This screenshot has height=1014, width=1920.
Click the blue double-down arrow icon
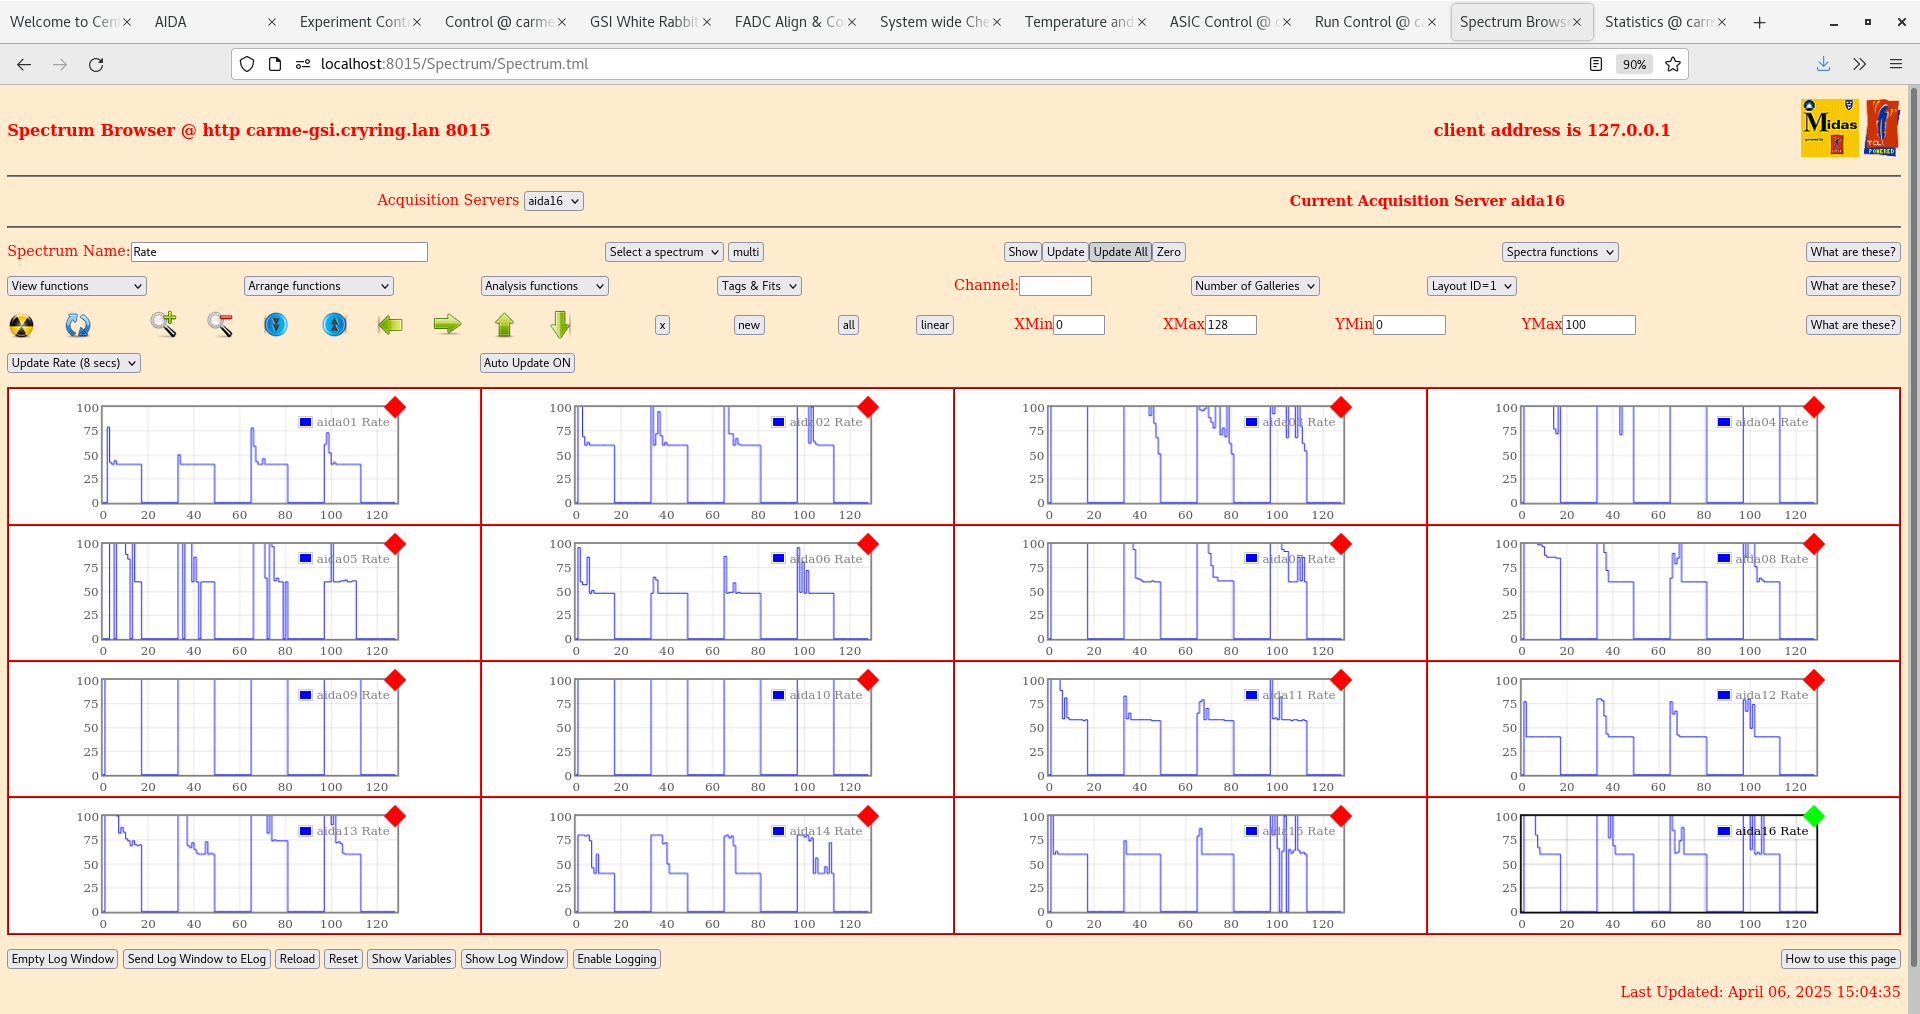pos(276,324)
